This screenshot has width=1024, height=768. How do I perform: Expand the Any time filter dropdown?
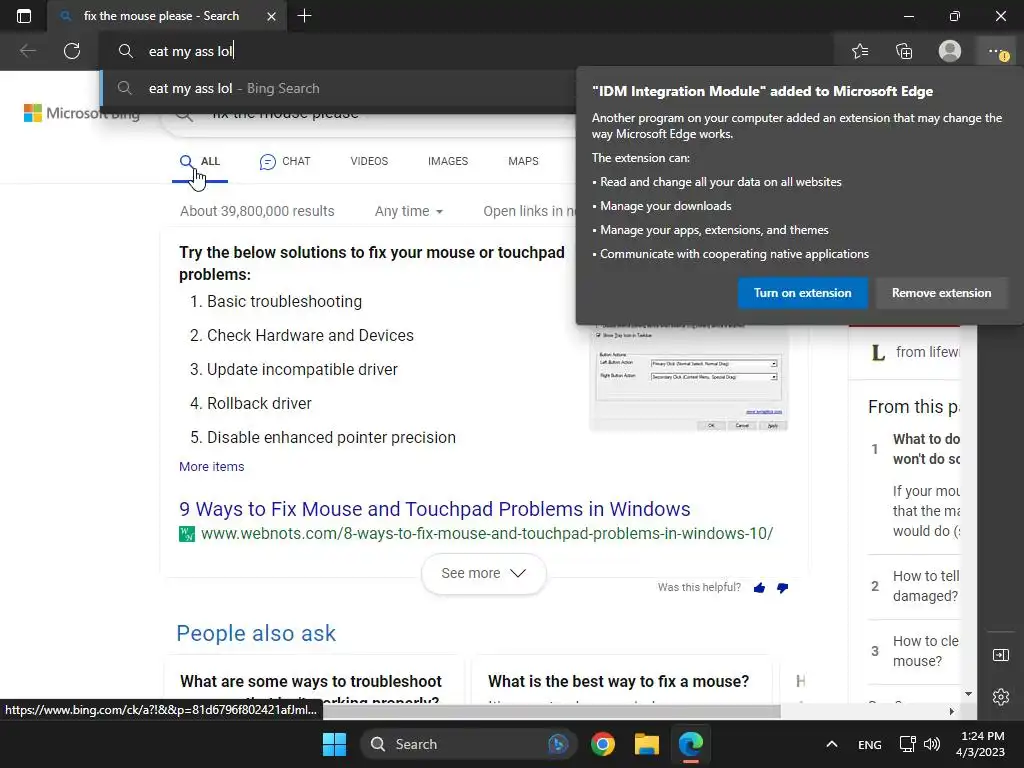pyautogui.click(x=409, y=211)
